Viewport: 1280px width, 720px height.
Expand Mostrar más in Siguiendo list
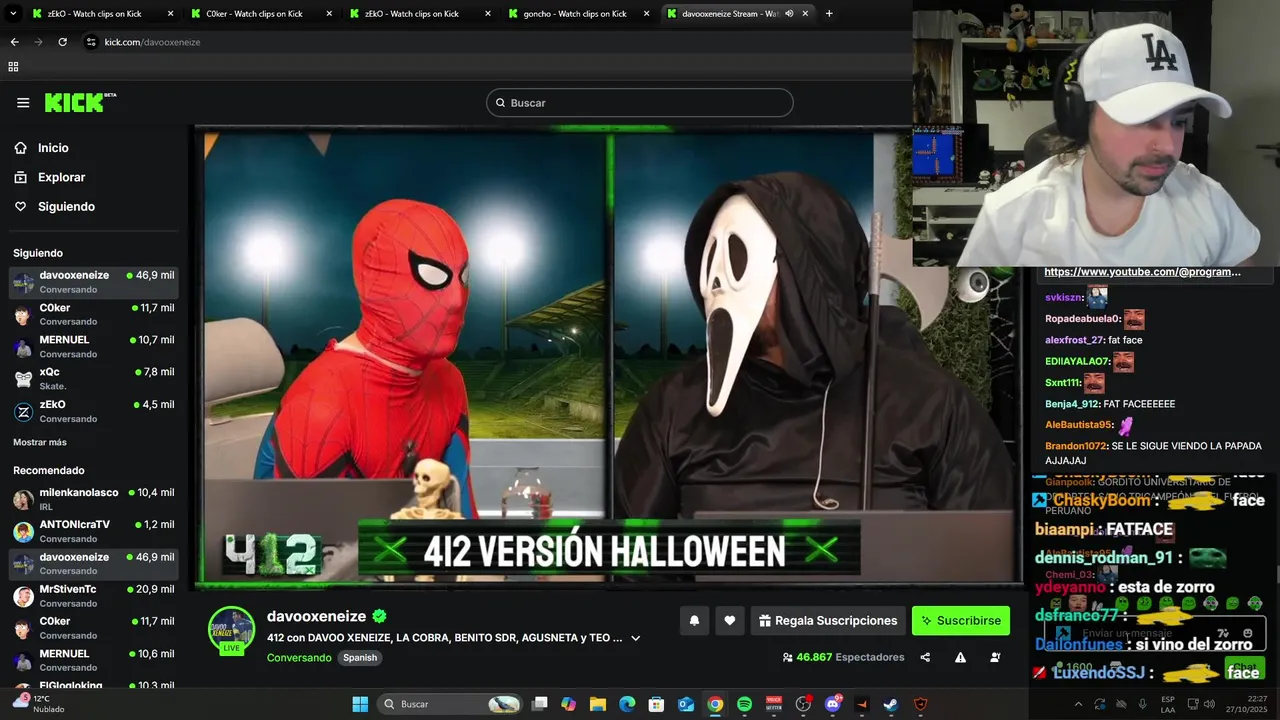[x=40, y=442]
